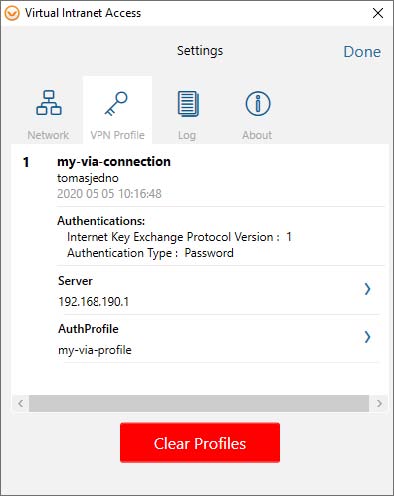Click the AuthProfile label

tap(88, 329)
